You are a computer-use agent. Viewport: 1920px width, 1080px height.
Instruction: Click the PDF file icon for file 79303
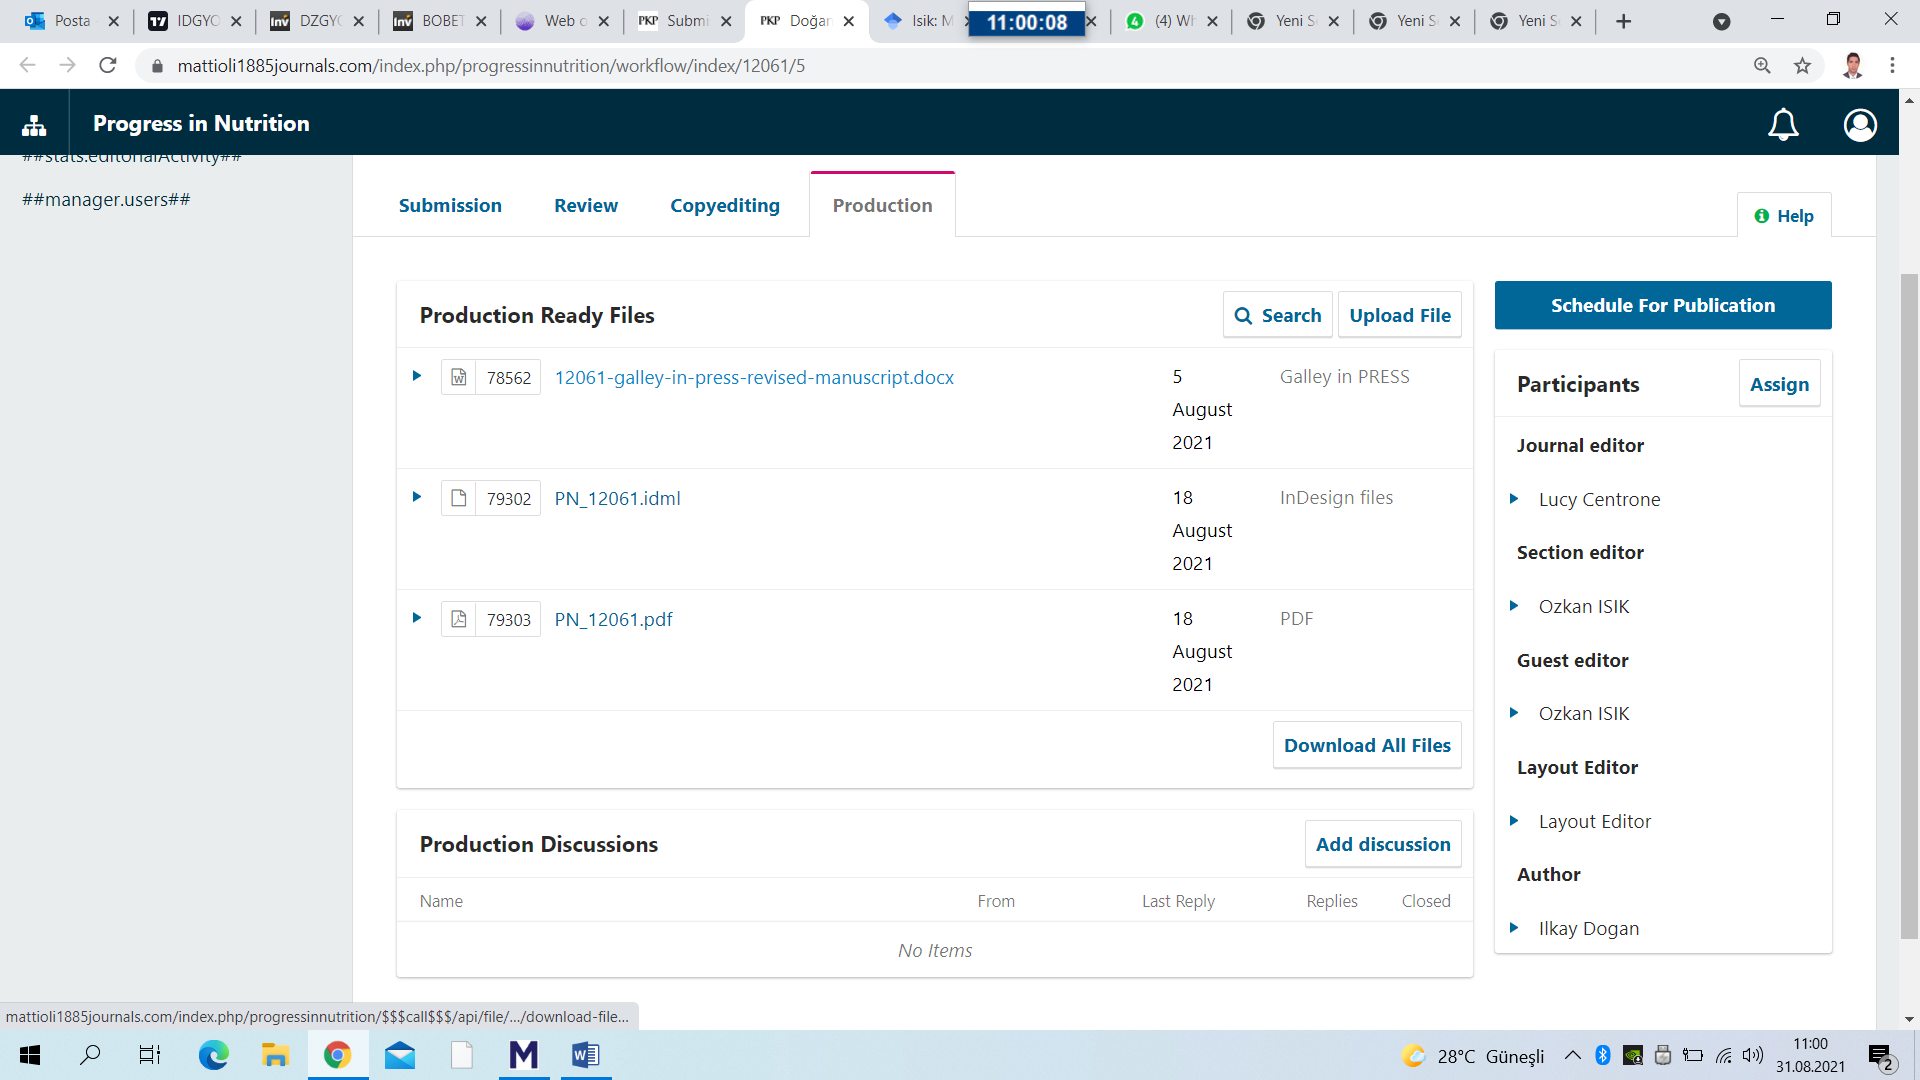pyautogui.click(x=459, y=619)
